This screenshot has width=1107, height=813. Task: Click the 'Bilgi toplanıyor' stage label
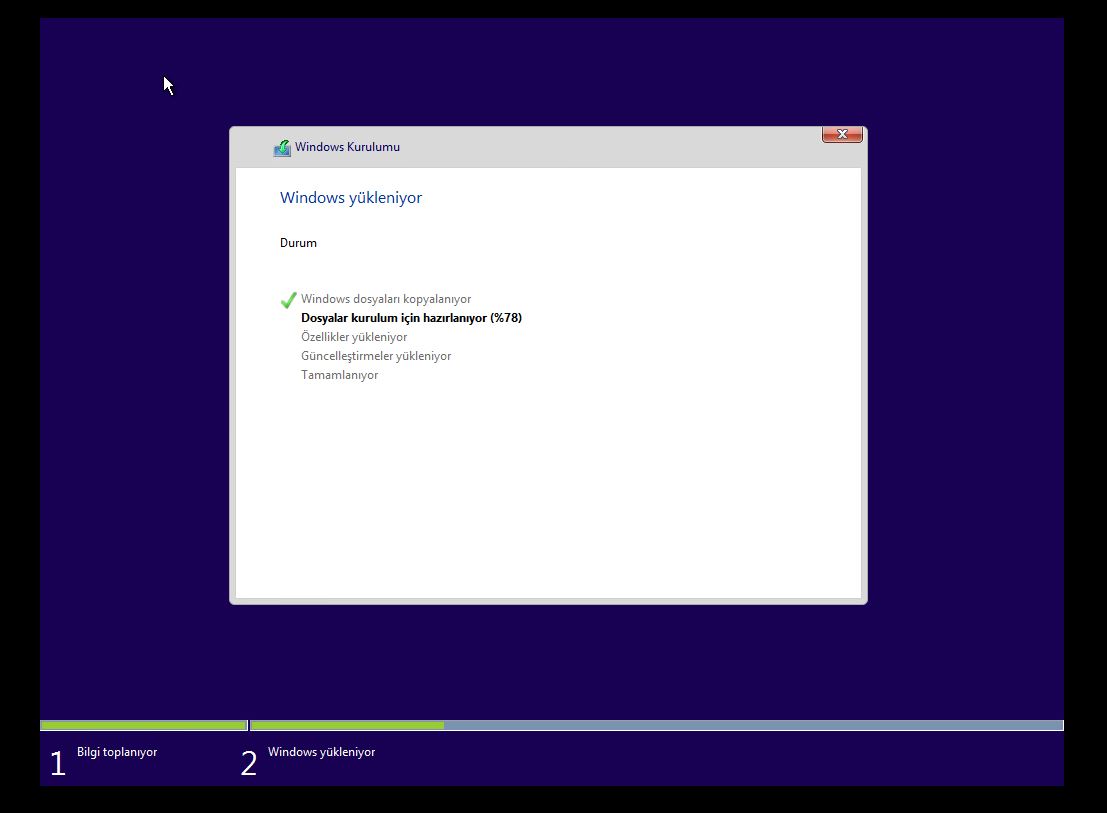[x=117, y=752]
